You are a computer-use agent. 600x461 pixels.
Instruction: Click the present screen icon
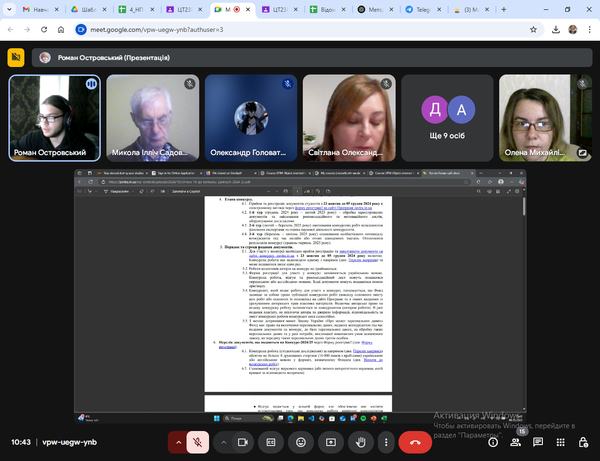click(x=329, y=441)
